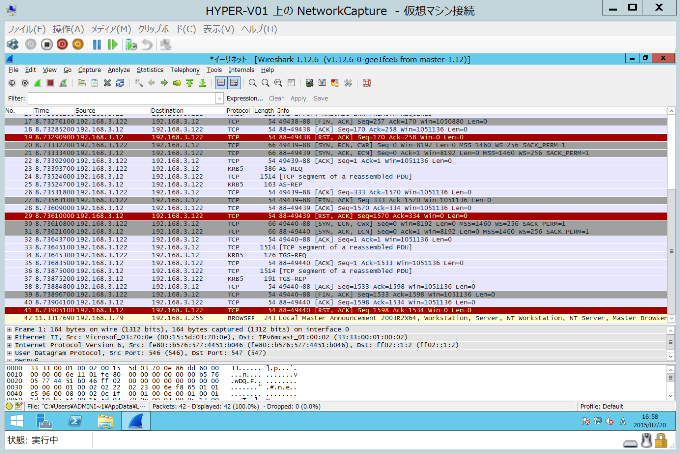Viewport: 680px width, 454px height.
Task: Reload this capture file icon
Action: coord(120,83)
